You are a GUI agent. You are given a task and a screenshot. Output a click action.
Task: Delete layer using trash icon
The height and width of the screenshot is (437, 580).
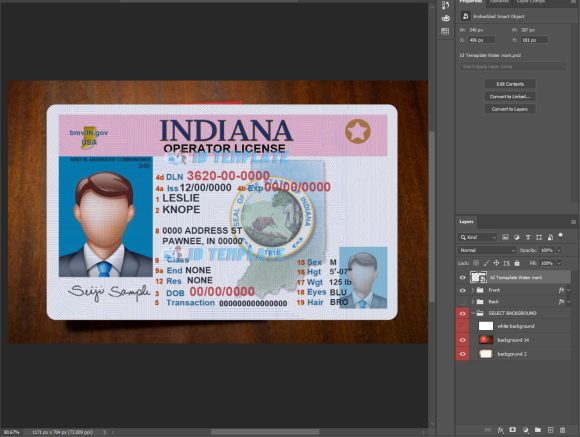pos(563,430)
